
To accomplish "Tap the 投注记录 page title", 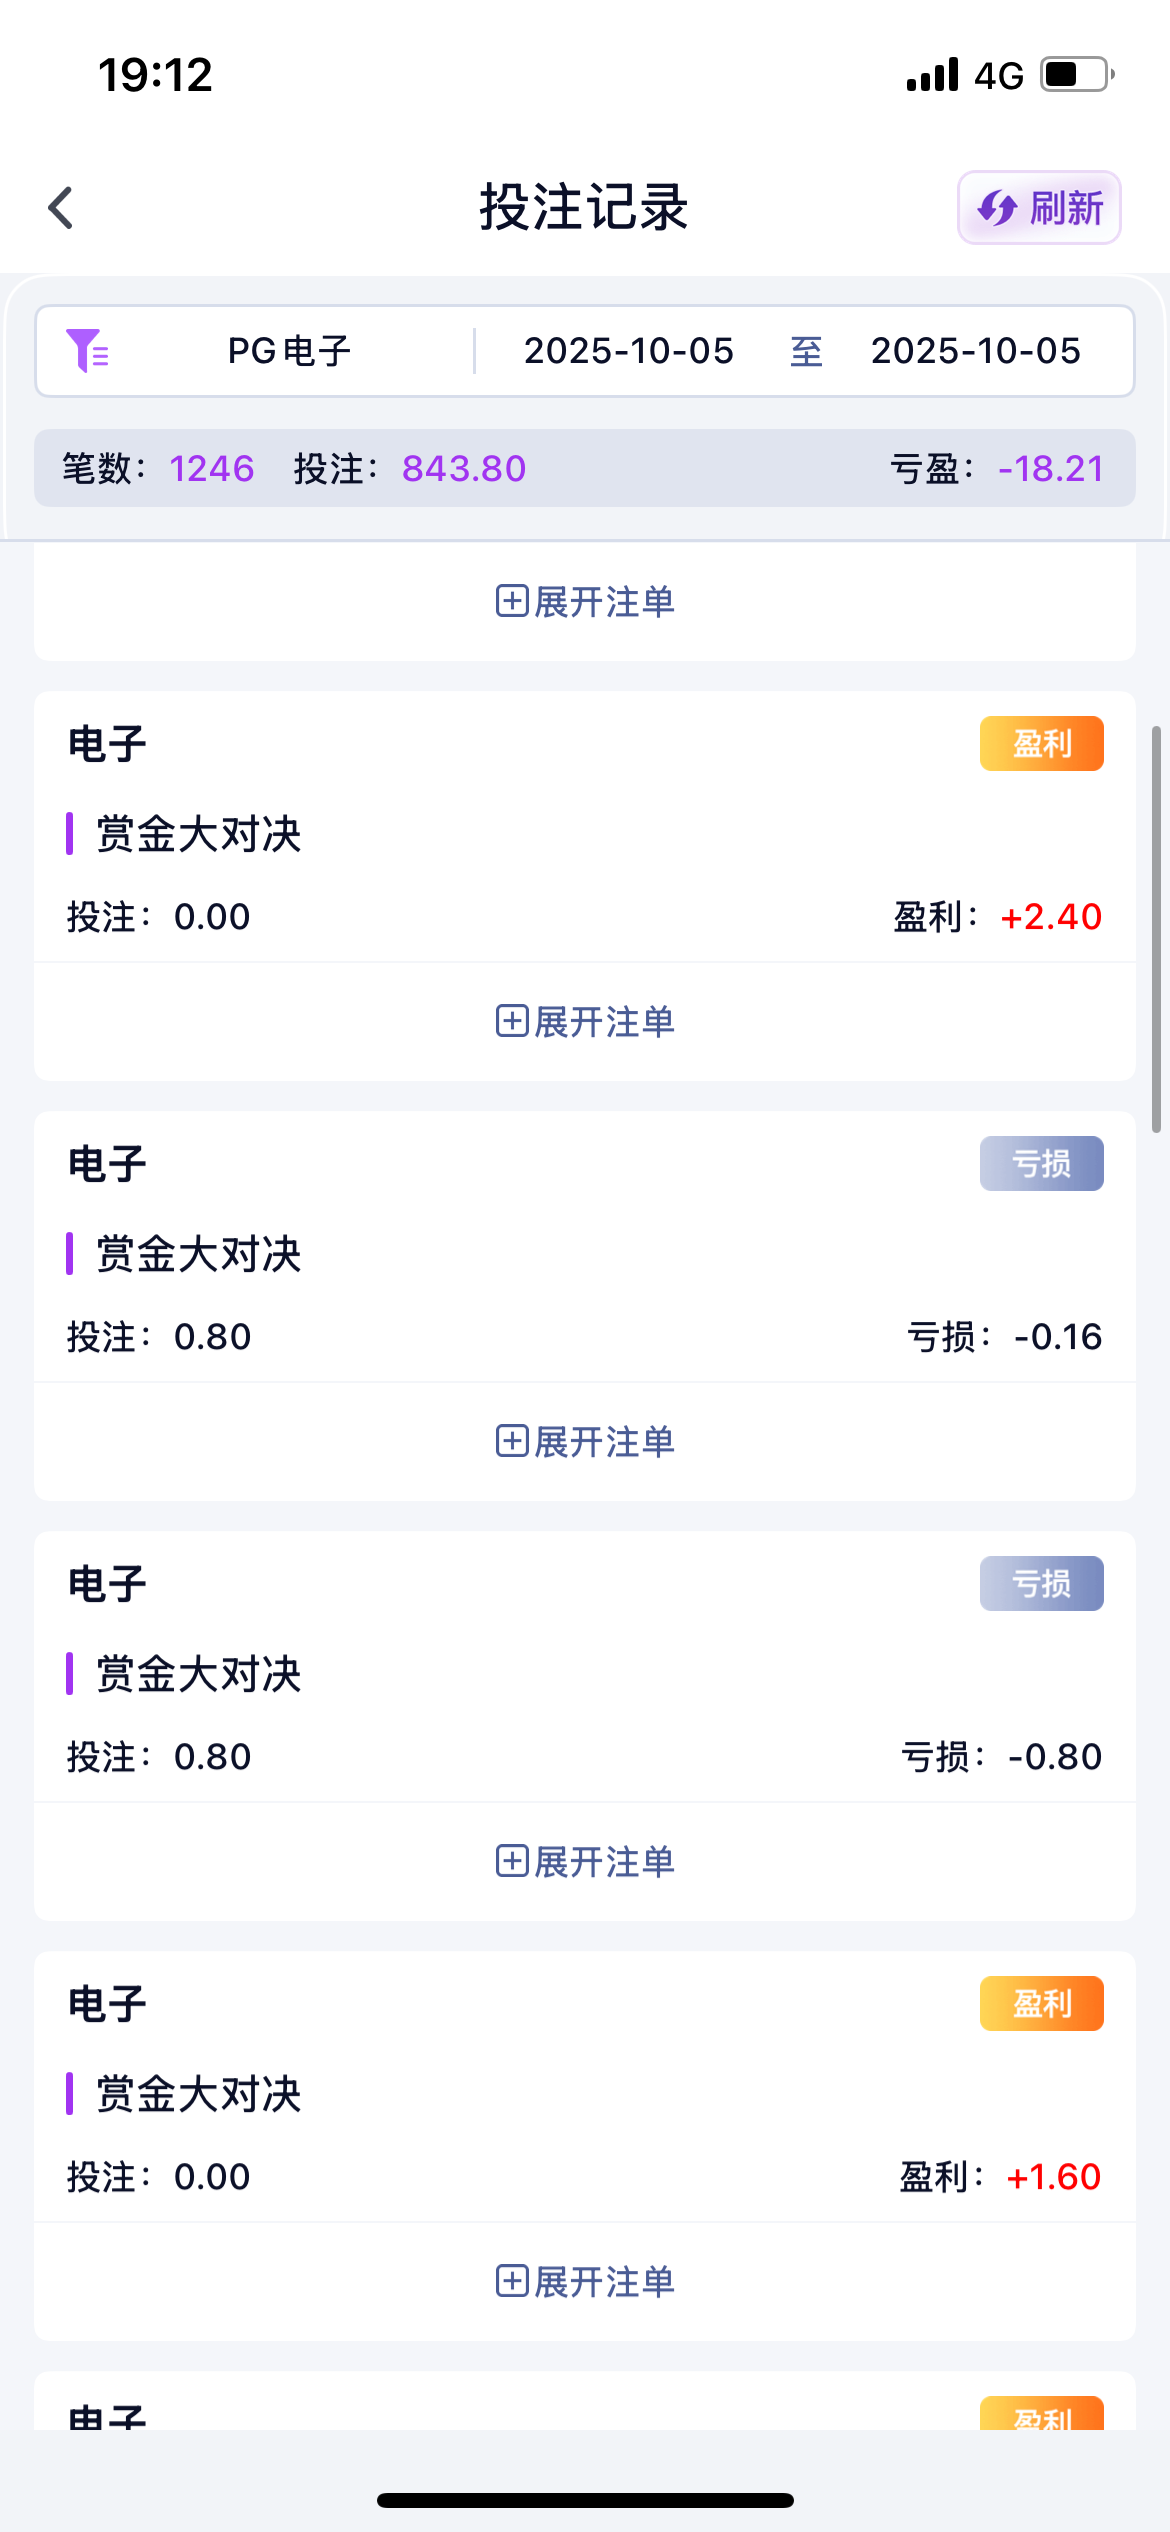I will (584, 208).
